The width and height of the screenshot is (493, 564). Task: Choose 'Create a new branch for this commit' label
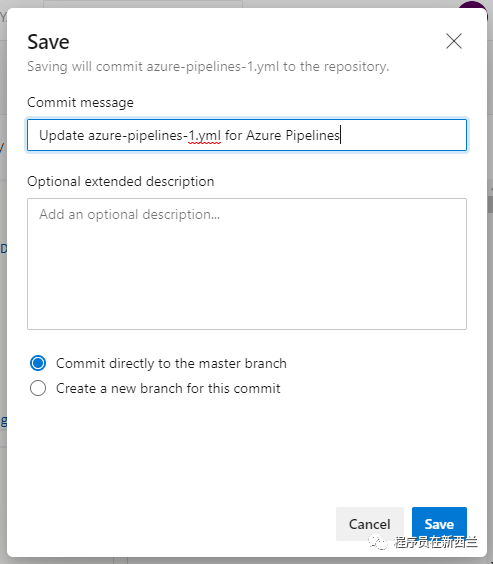(x=168, y=388)
